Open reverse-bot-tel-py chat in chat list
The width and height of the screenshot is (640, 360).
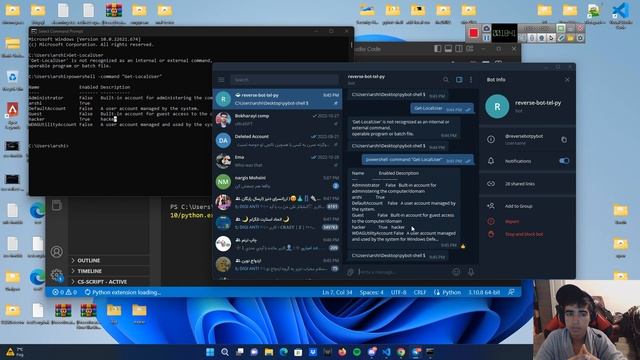(278, 99)
